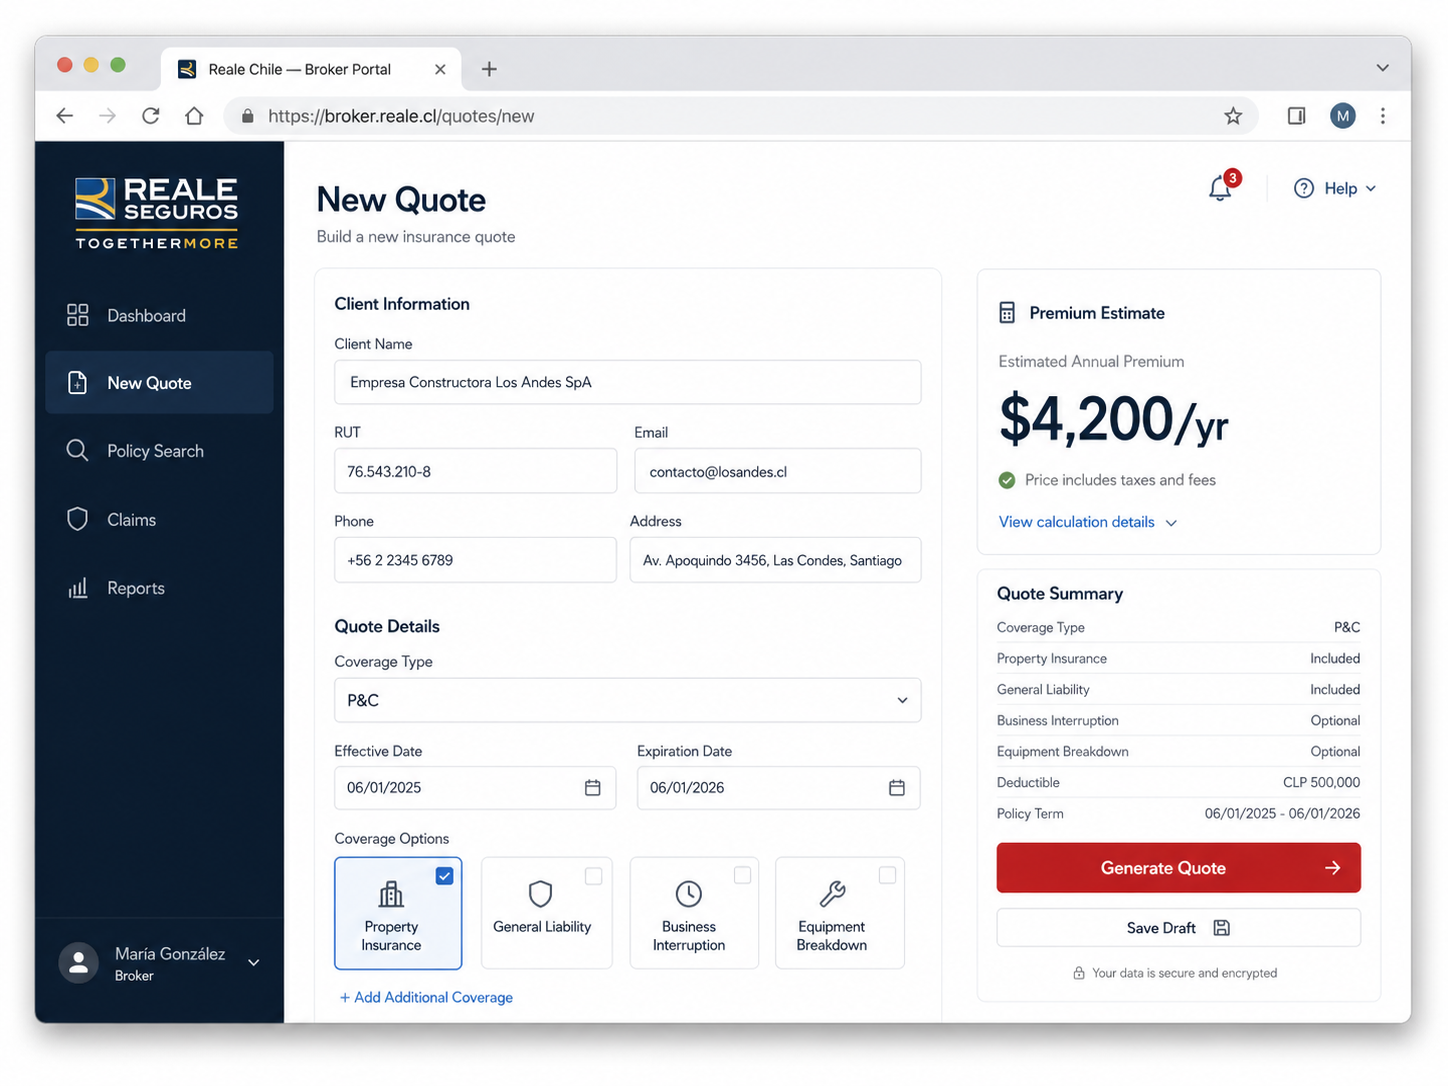Viewport: 1448px width, 1086px height.
Task: Click María González's avatar icon
Action: pos(79,963)
